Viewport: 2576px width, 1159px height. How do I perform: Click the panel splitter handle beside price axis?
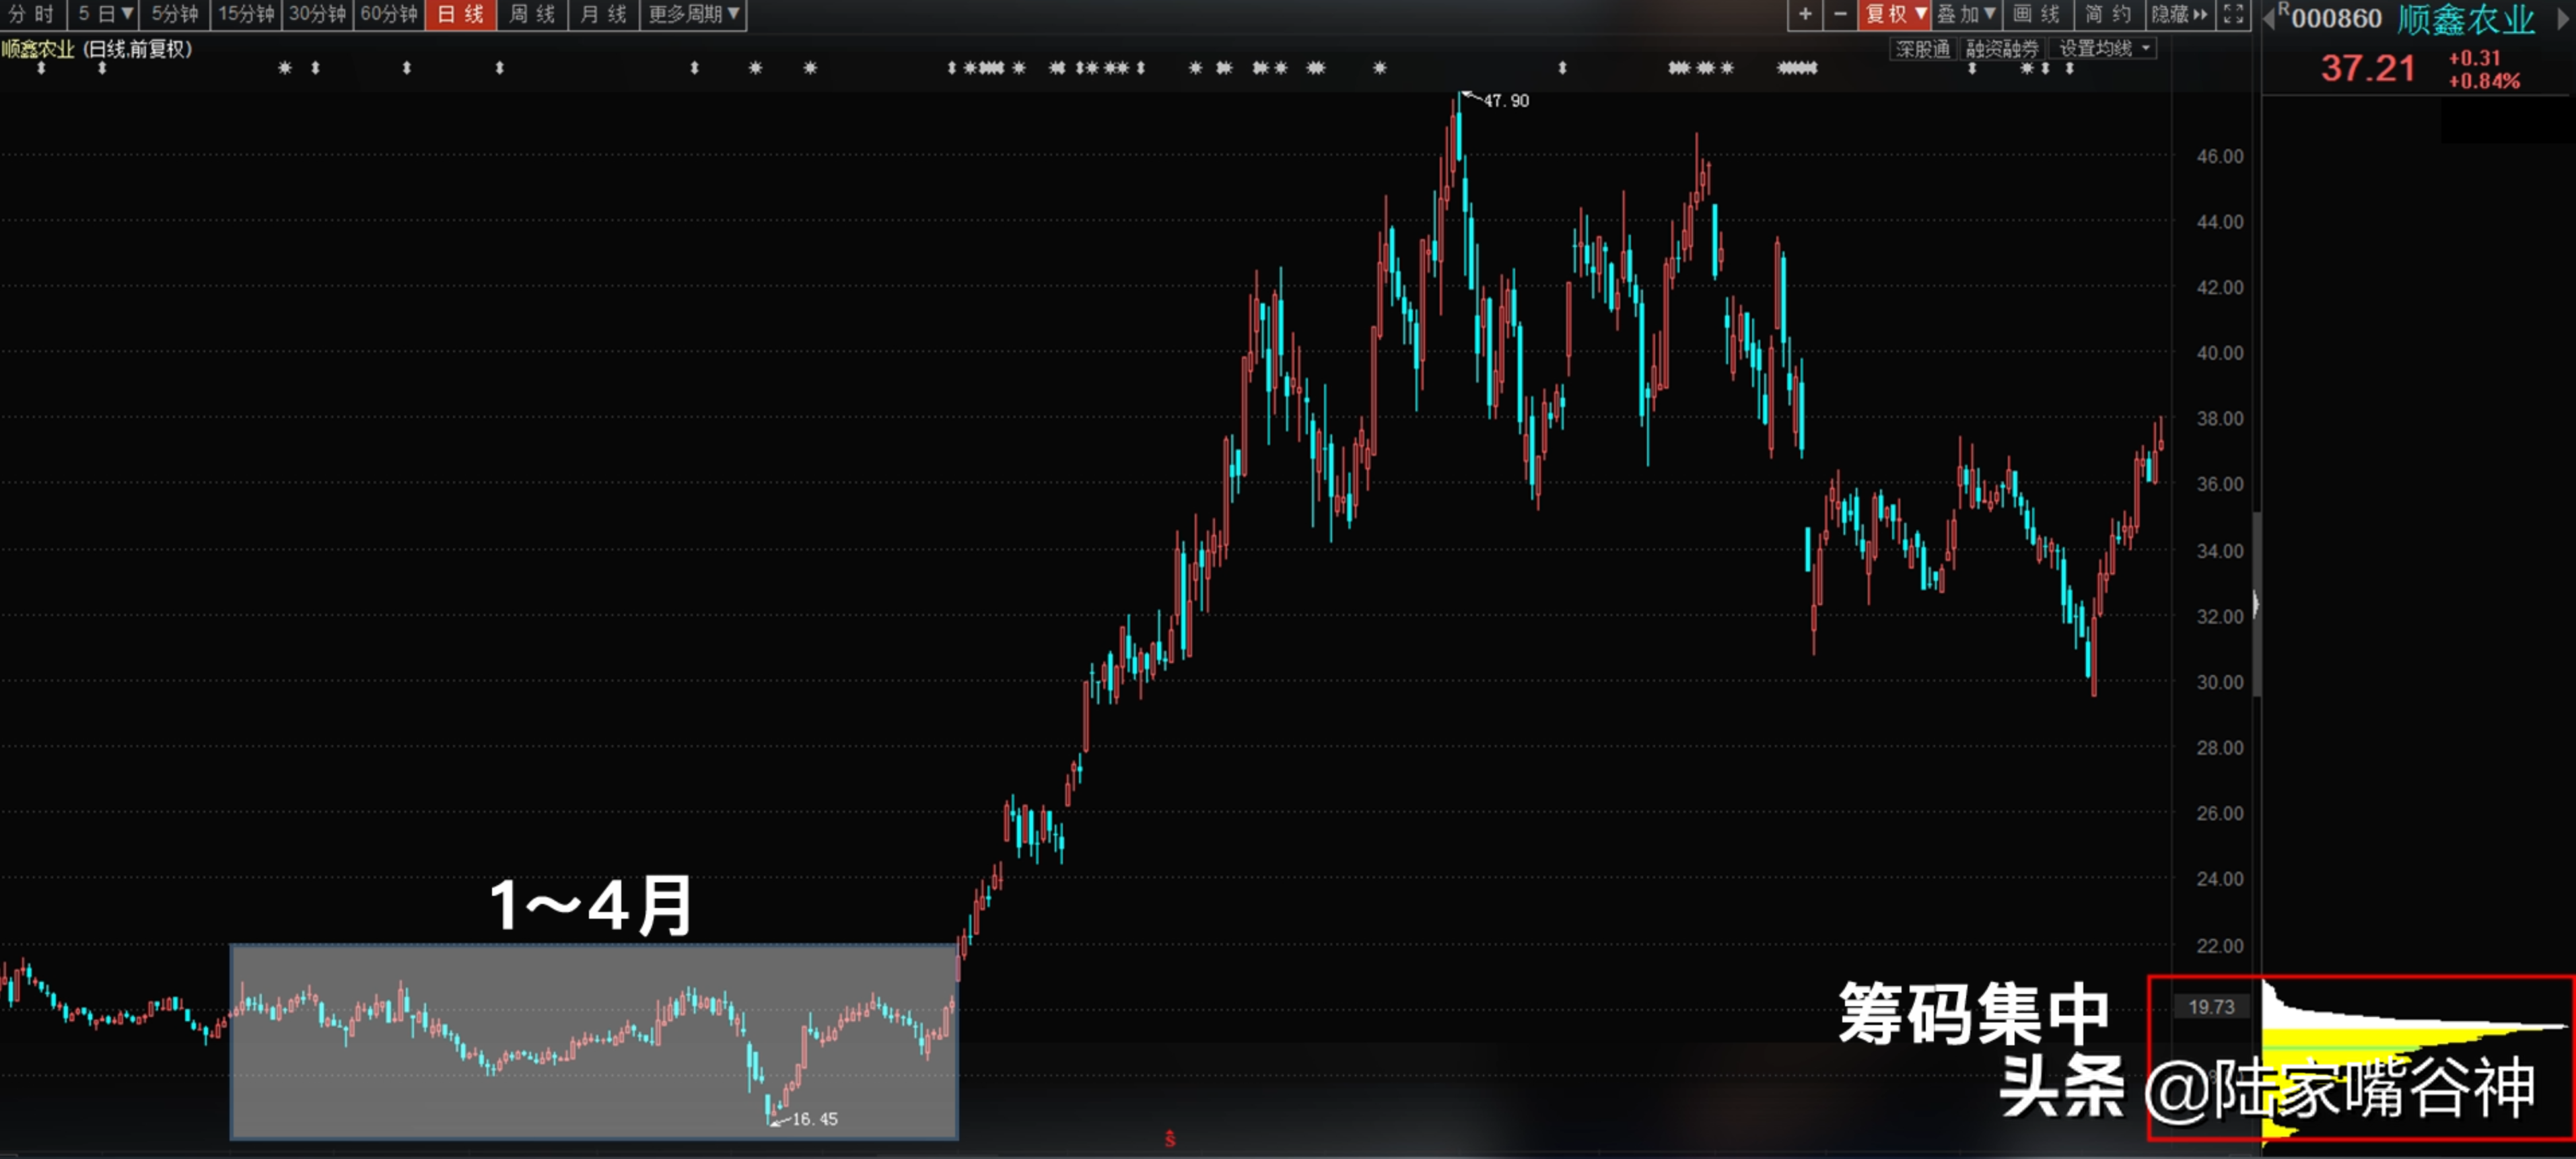[x=2256, y=604]
